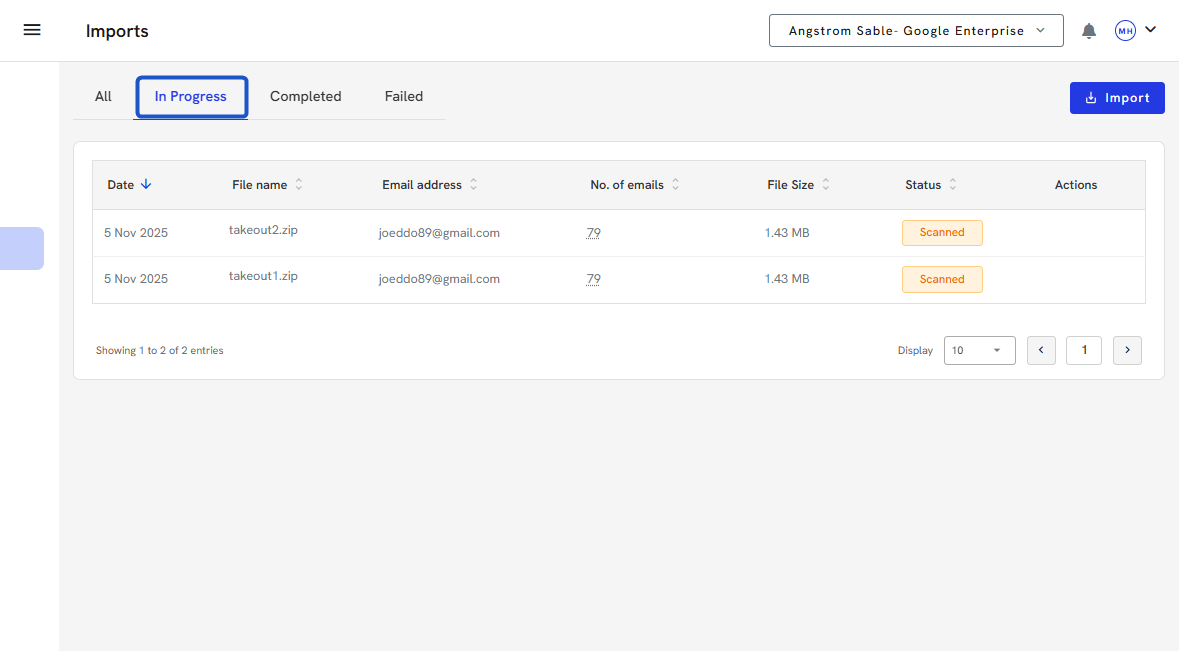Sort table by Status column
Viewport: 1179px width, 651px height.
tap(953, 185)
